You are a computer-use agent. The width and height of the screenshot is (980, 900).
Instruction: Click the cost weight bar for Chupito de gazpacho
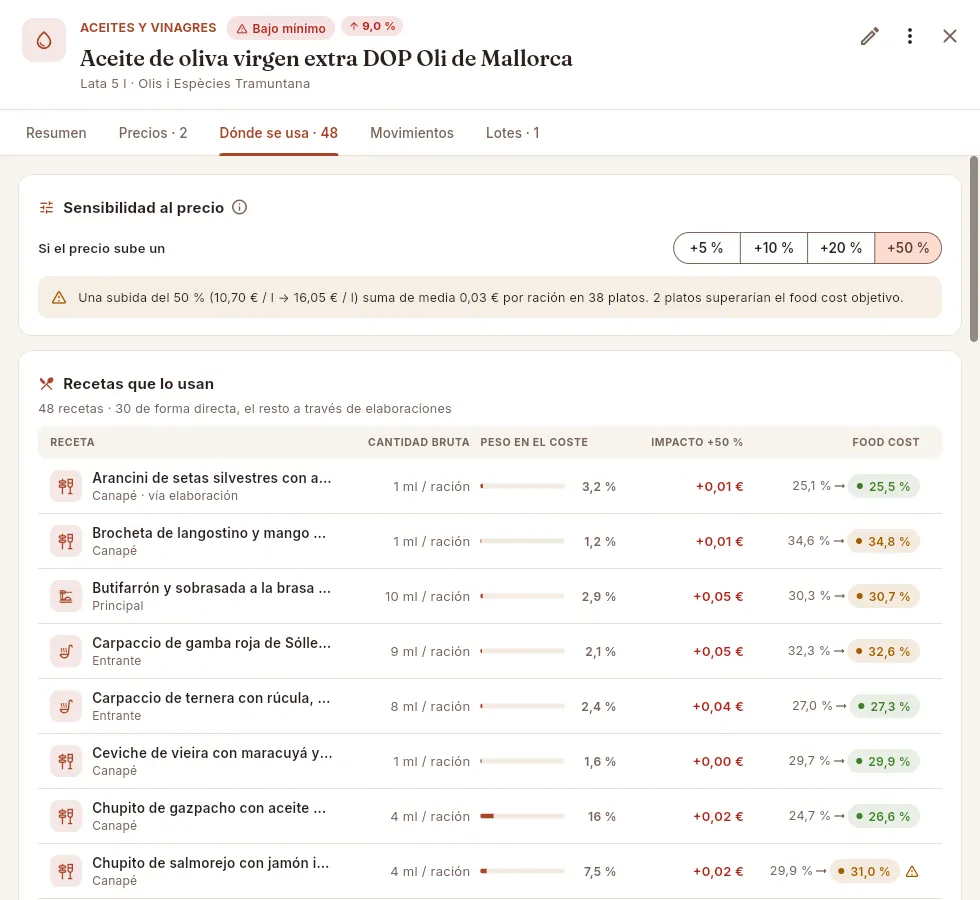coord(522,816)
